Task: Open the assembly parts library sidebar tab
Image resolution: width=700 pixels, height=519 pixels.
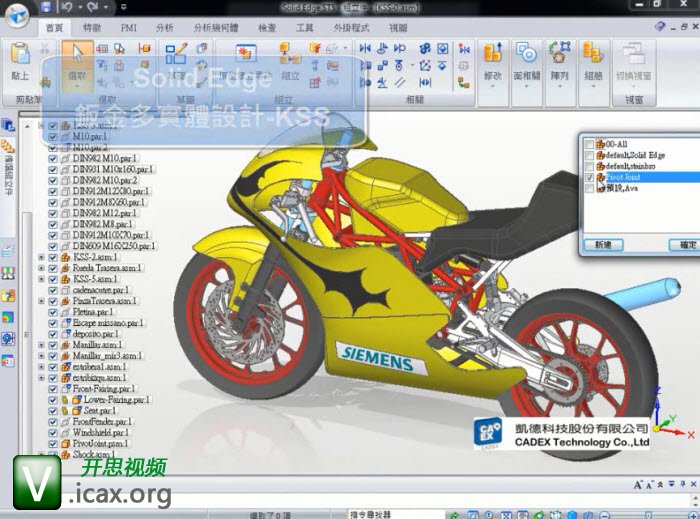Action: pyautogui.click(x=8, y=166)
